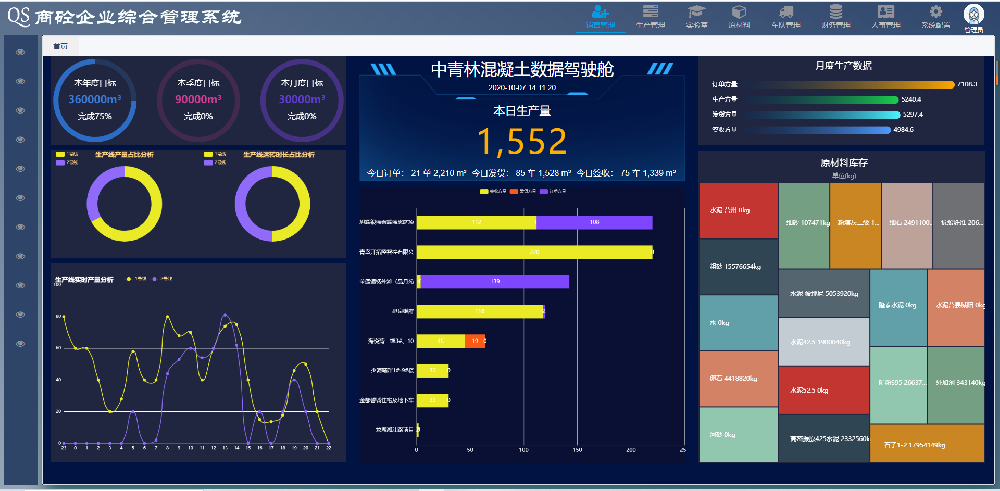Select the 水泥52.5 0kg red treemap tile
1000x491 pixels.
pos(824,390)
